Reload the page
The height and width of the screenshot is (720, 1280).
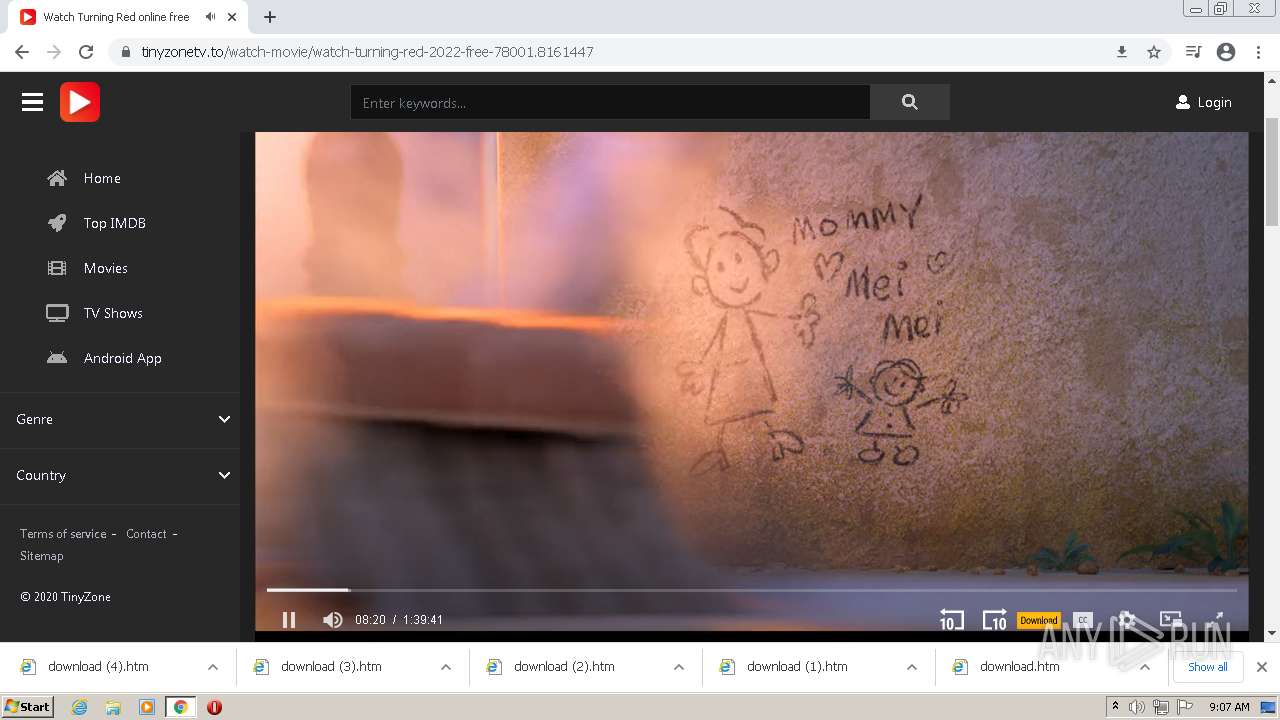[86, 52]
